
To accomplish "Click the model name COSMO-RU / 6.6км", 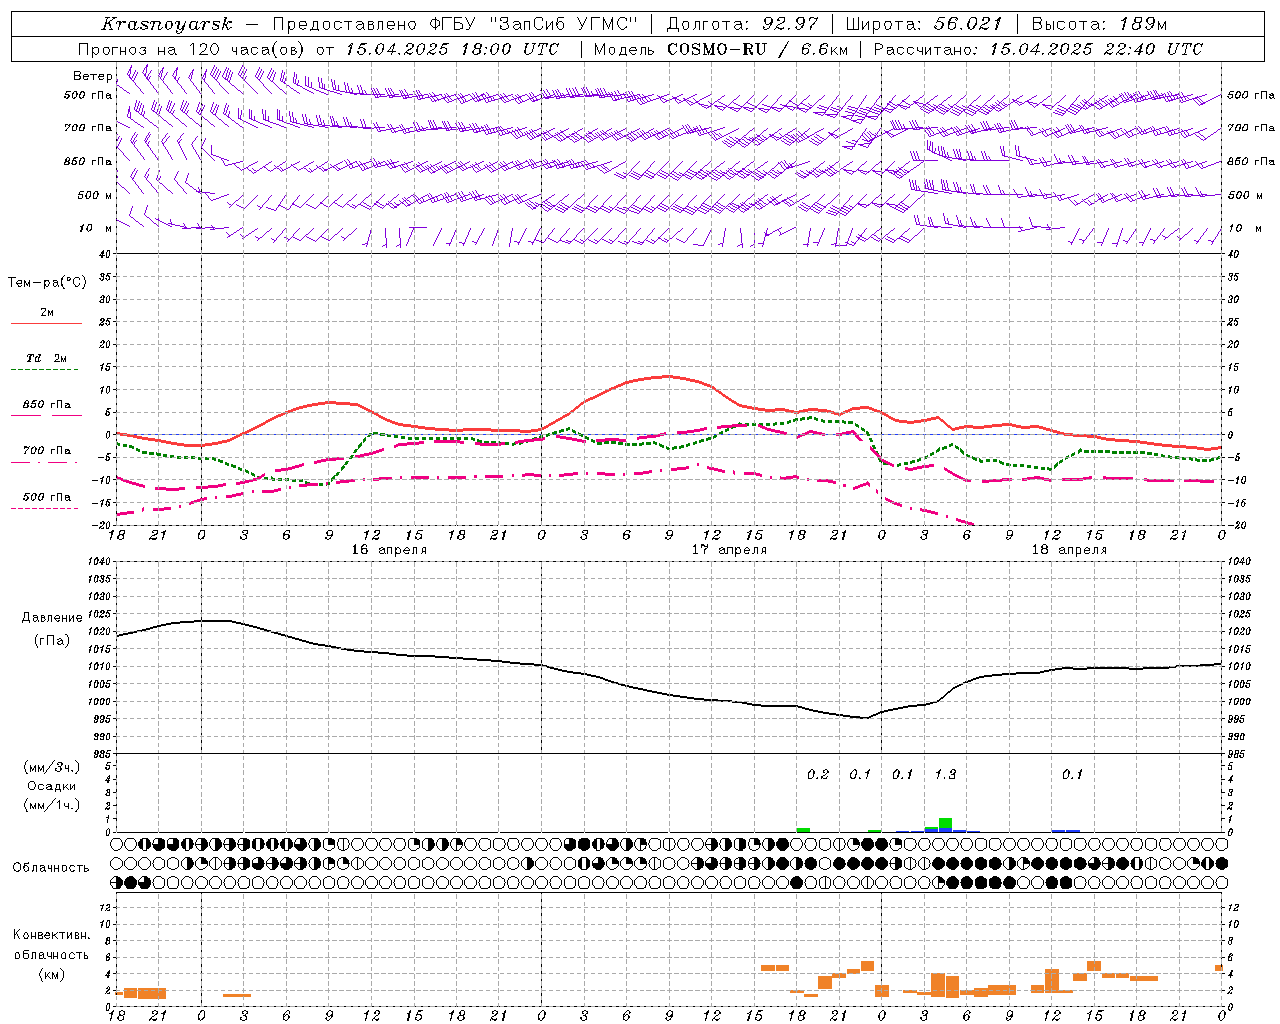I will tap(758, 49).
